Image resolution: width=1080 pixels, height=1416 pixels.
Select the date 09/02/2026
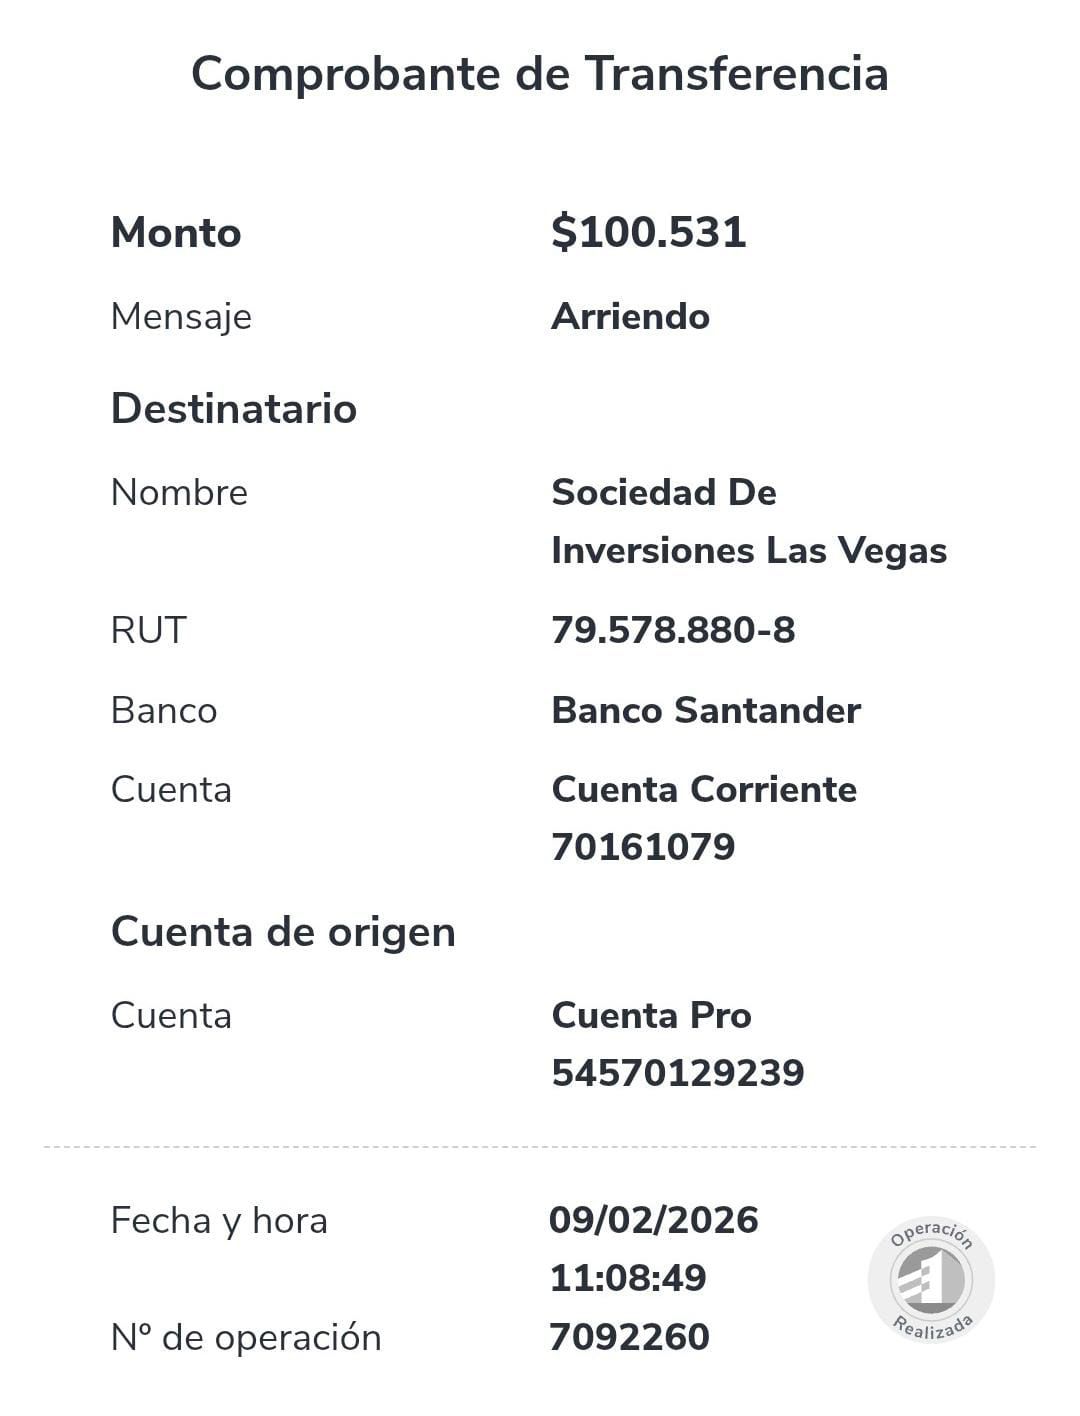[x=654, y=1220]
